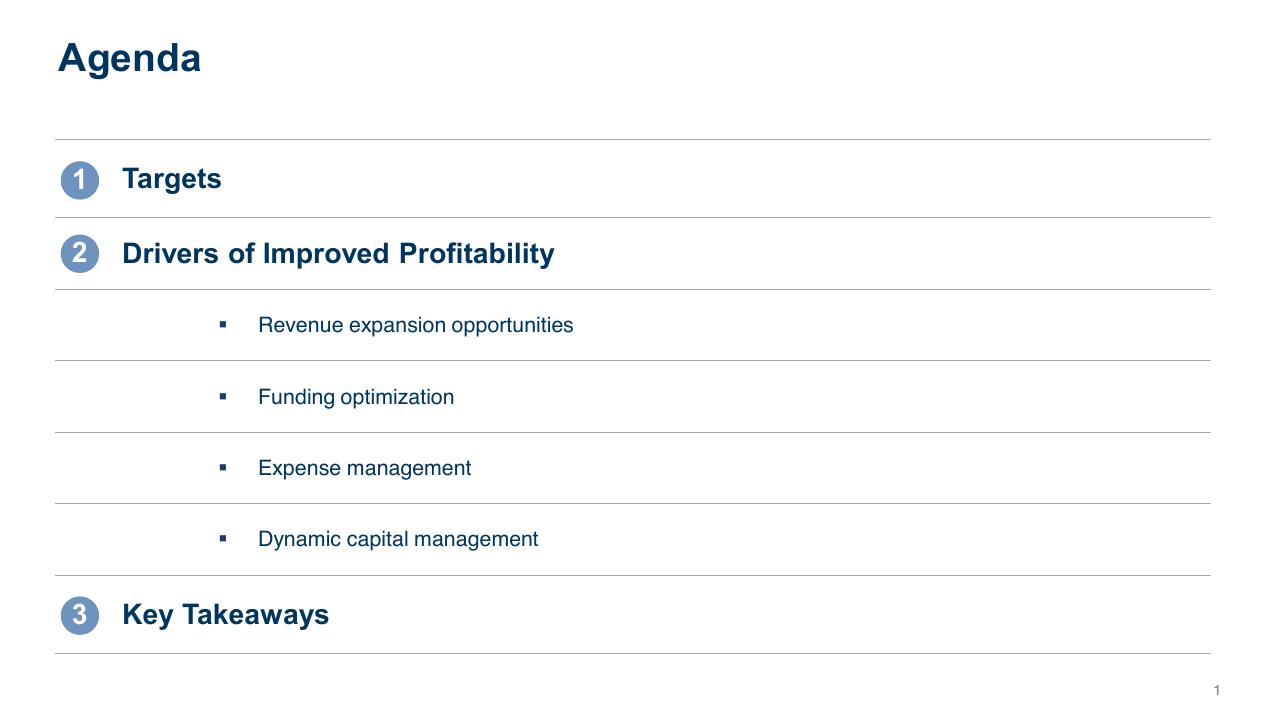This screenshot has width=1280, height=720.
Task: Click bullet beside Revenue expansion opportunities
Action: 223,325
